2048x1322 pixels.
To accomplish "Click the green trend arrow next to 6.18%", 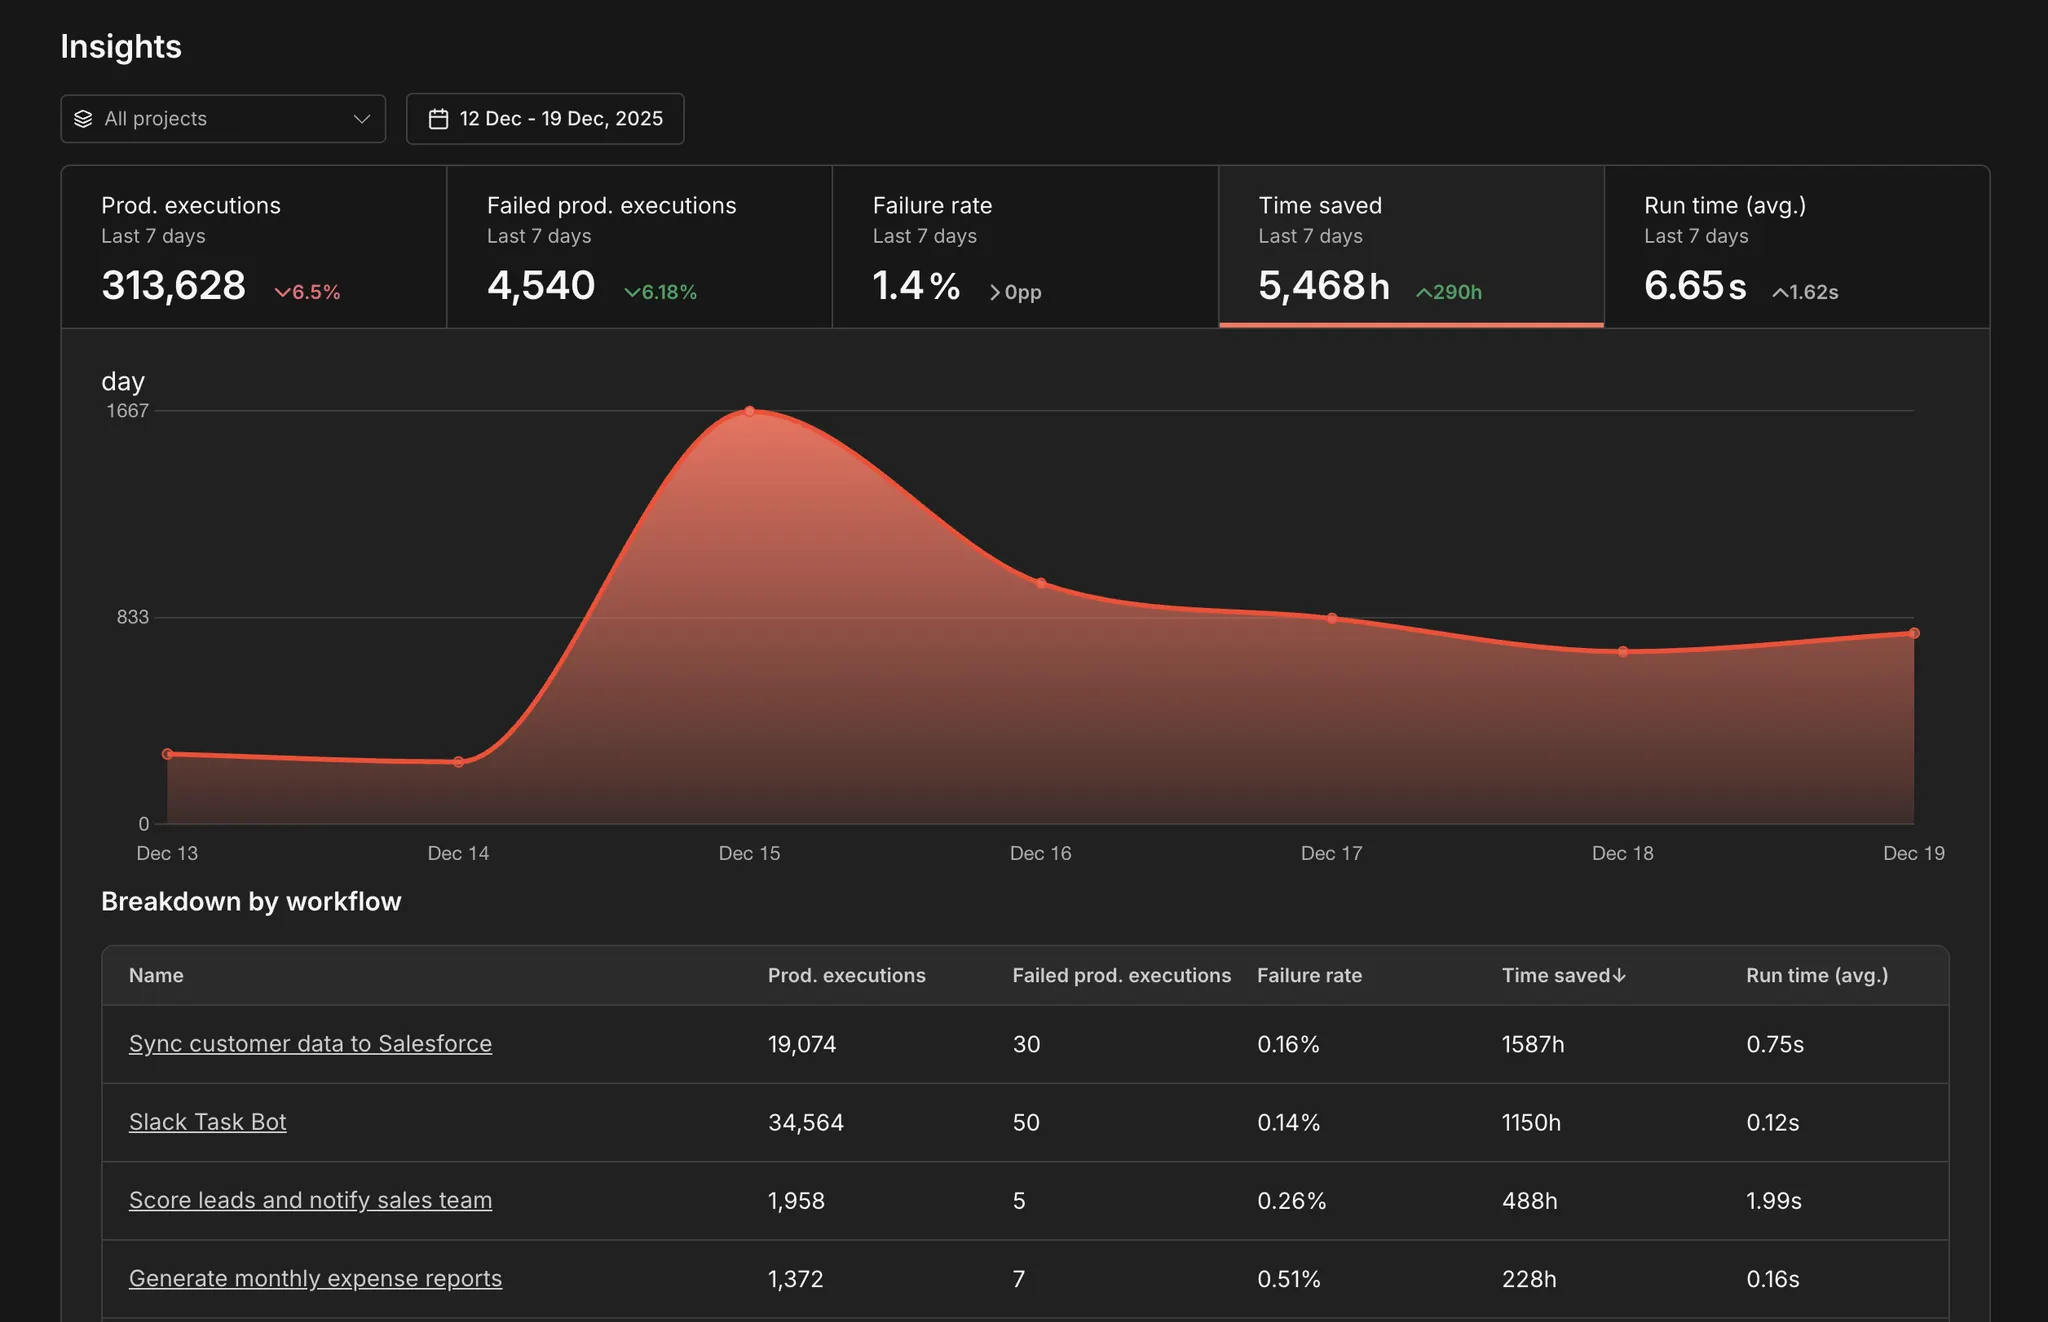I will 633,292.
